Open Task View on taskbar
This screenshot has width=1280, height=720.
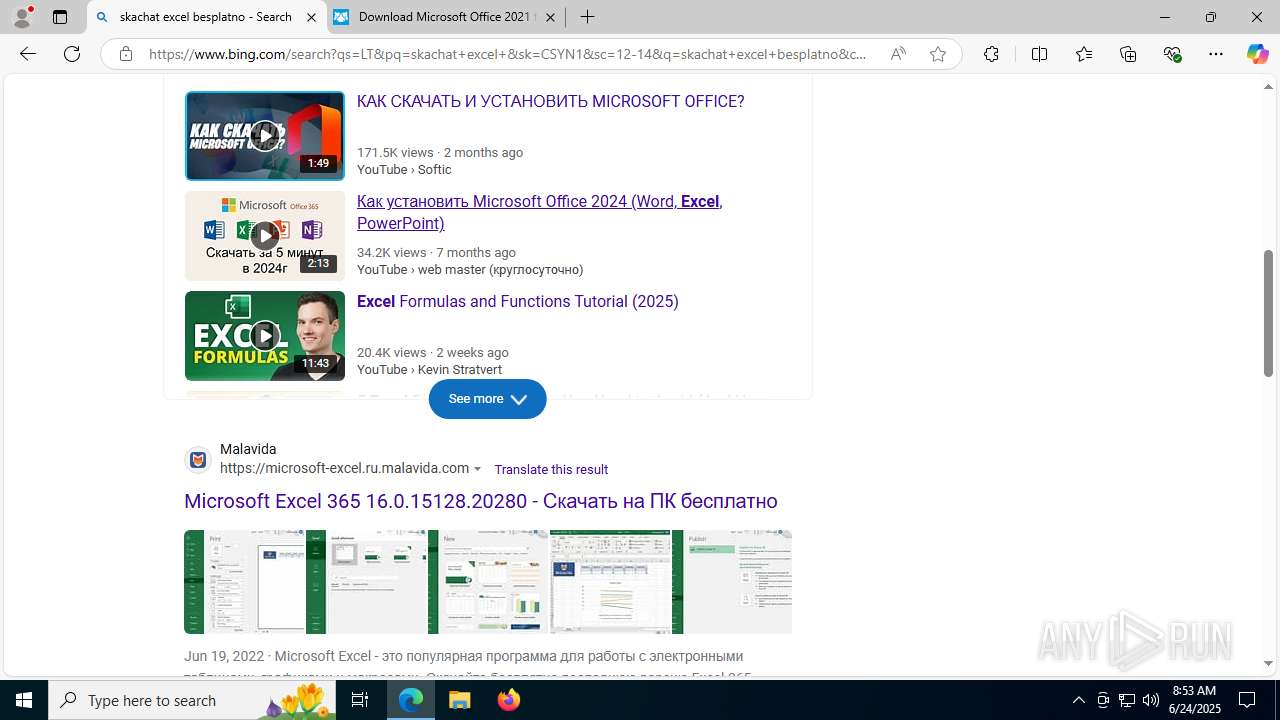(x=361, y=700)
